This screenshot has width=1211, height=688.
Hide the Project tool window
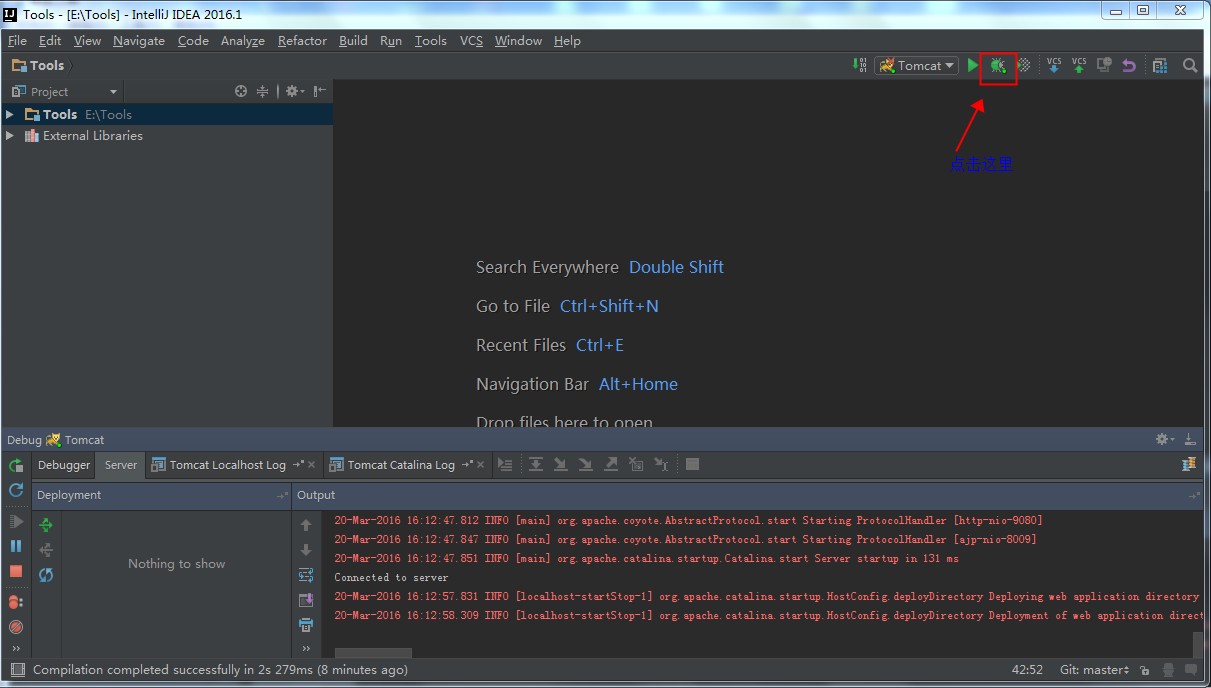coord(320,91)
